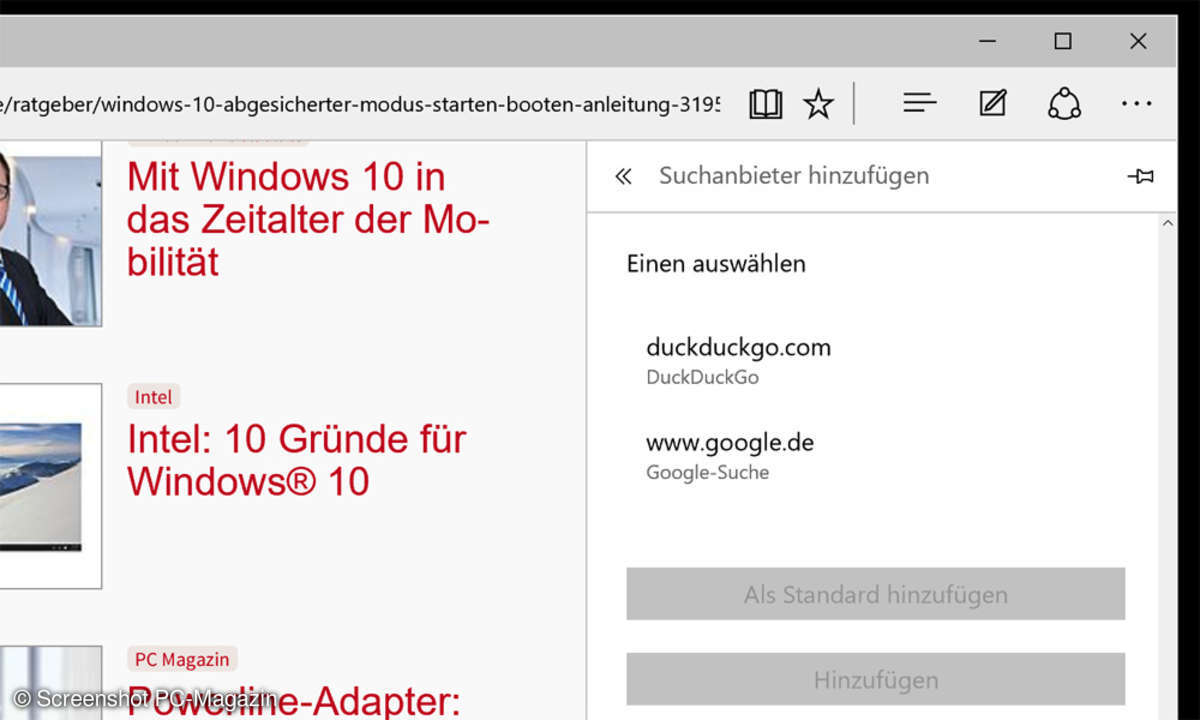The height and width of the screenshot is (720, 1200).
Task: Close the Edge browser window
Action: coord(1138,41)
